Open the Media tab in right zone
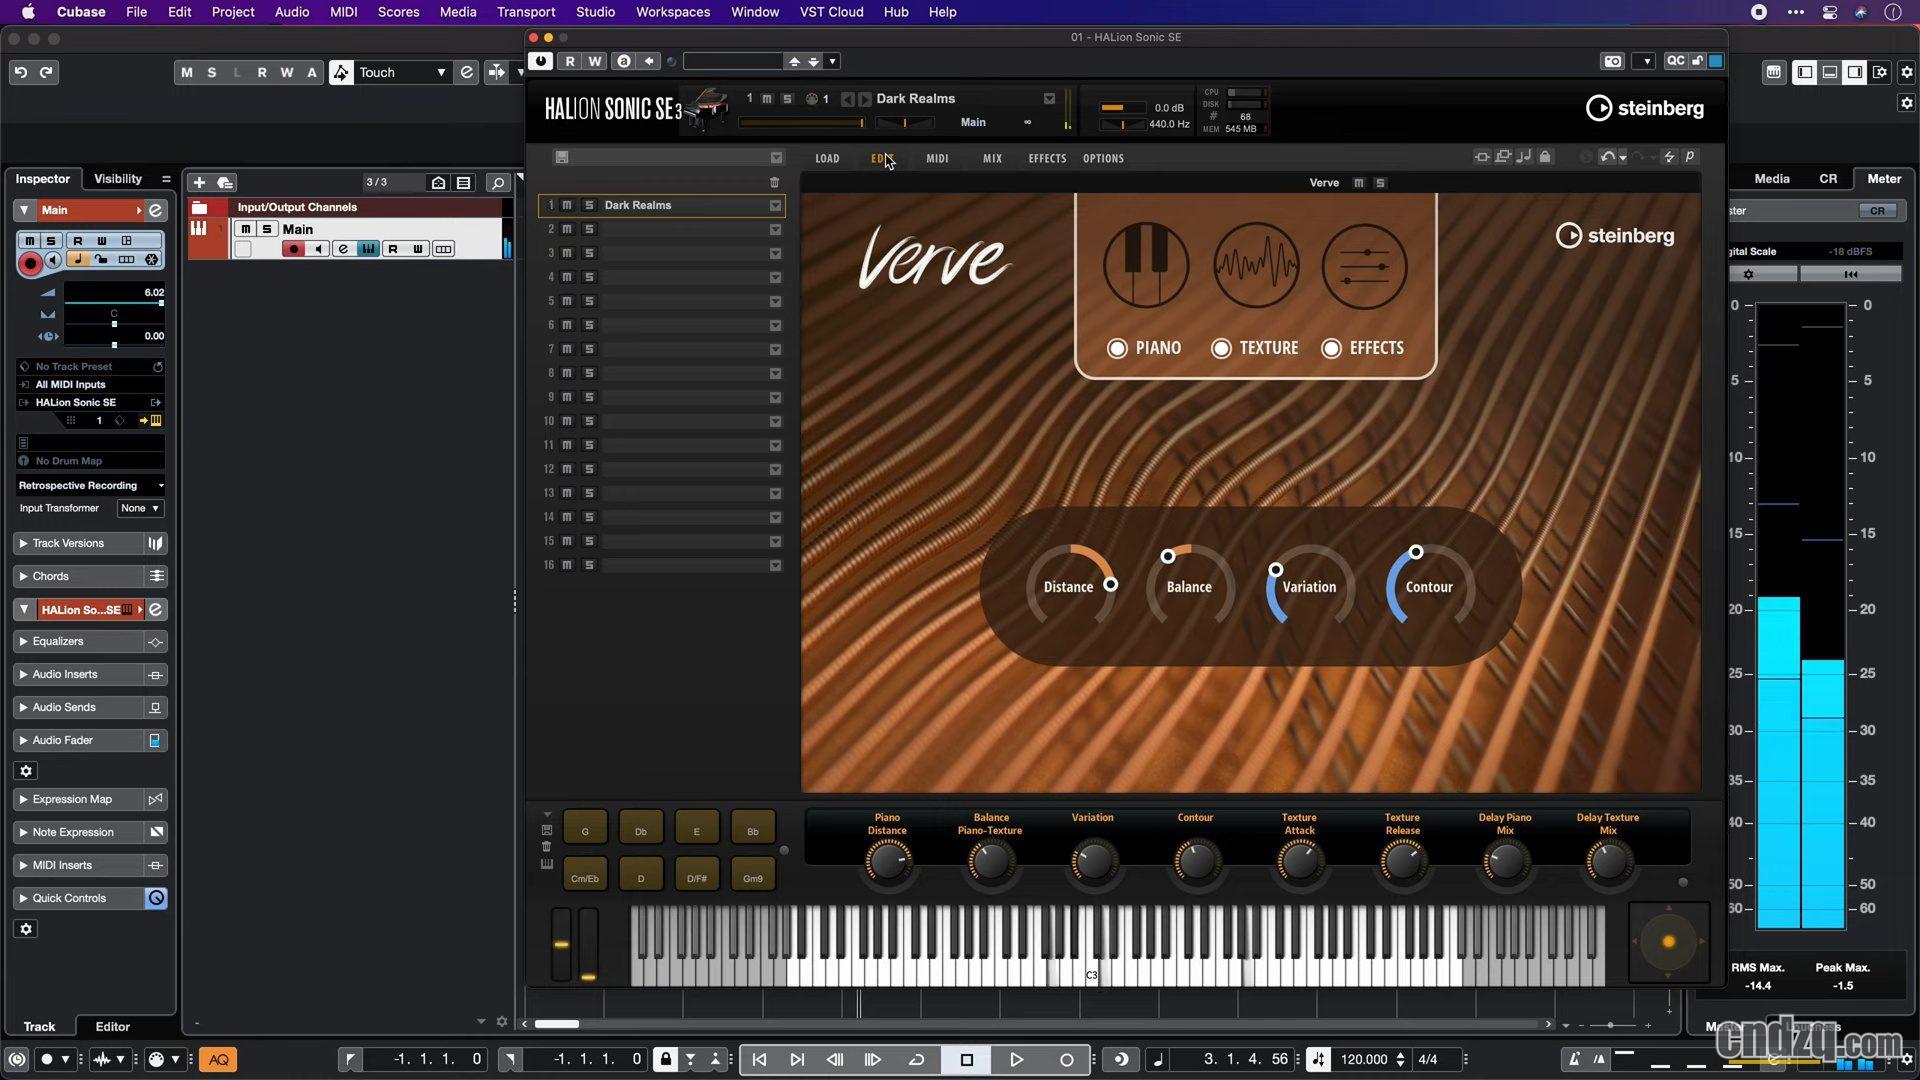The image size is (1920, 1080). [1771, 179]
